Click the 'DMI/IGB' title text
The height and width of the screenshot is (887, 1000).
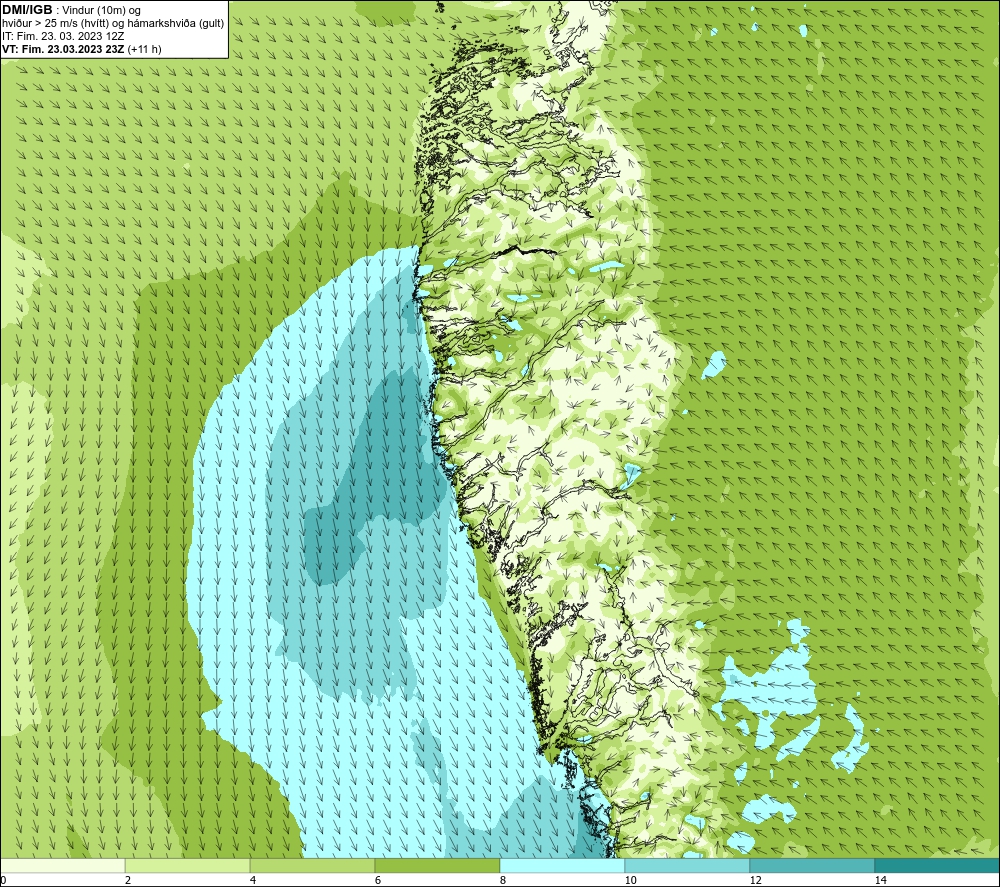pyautogui.click(x=27, y=10)
